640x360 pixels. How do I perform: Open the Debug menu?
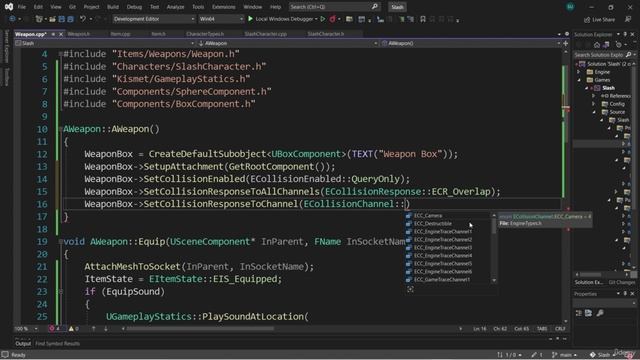134,7
